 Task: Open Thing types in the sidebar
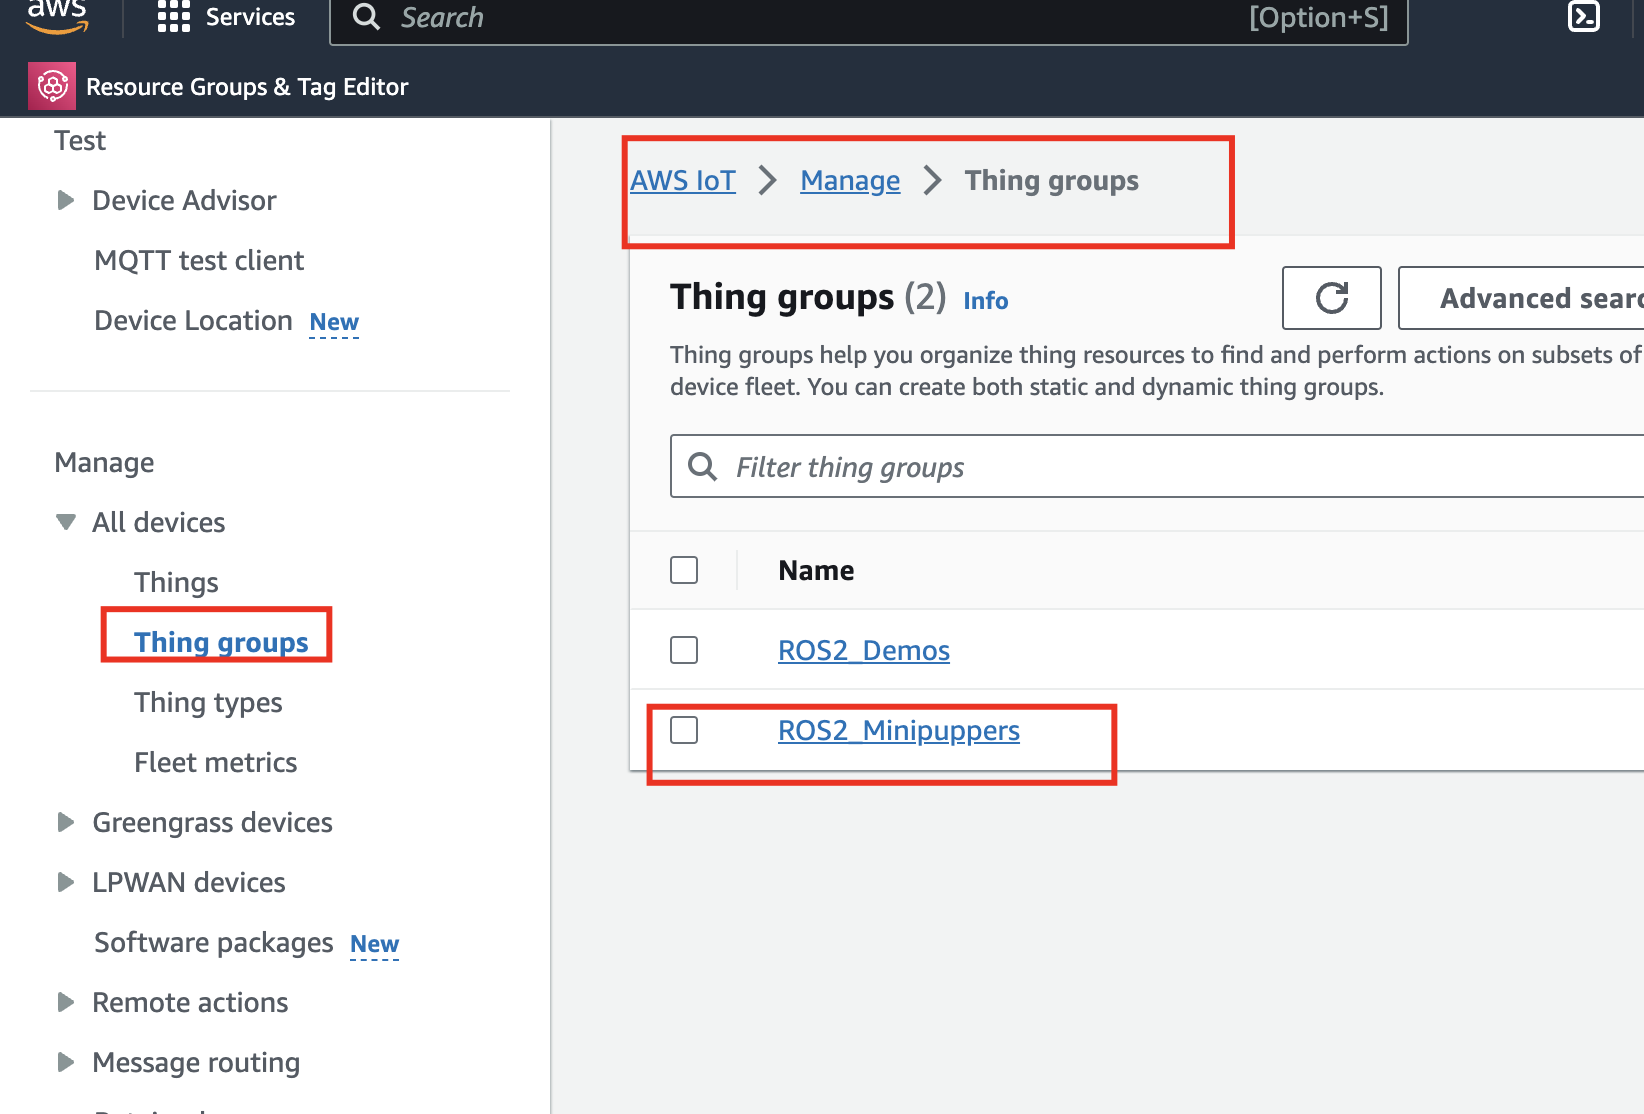[208, 702]
